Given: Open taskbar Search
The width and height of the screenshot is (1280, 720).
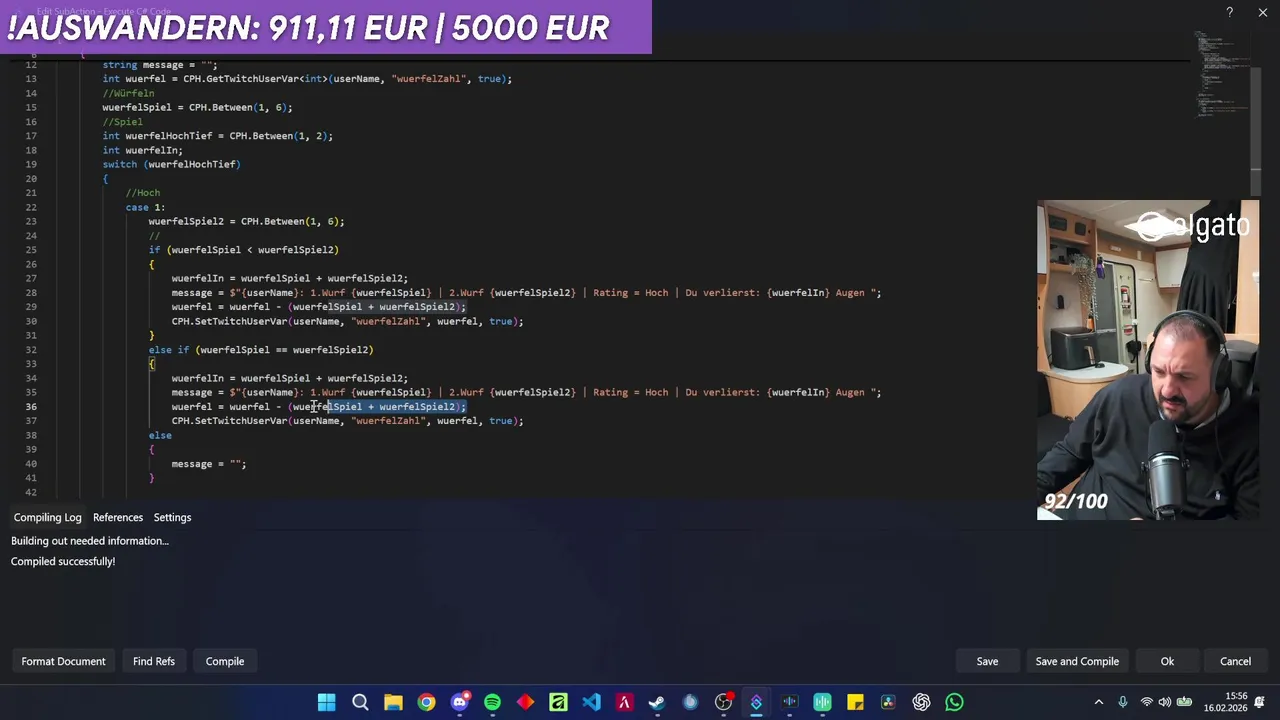Looking at the screenshot, I should (x=360, y=702).
